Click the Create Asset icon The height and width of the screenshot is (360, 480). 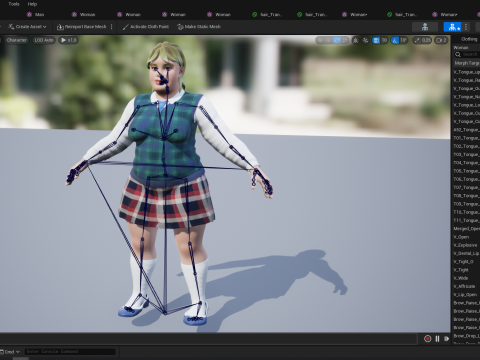(11, 27)
